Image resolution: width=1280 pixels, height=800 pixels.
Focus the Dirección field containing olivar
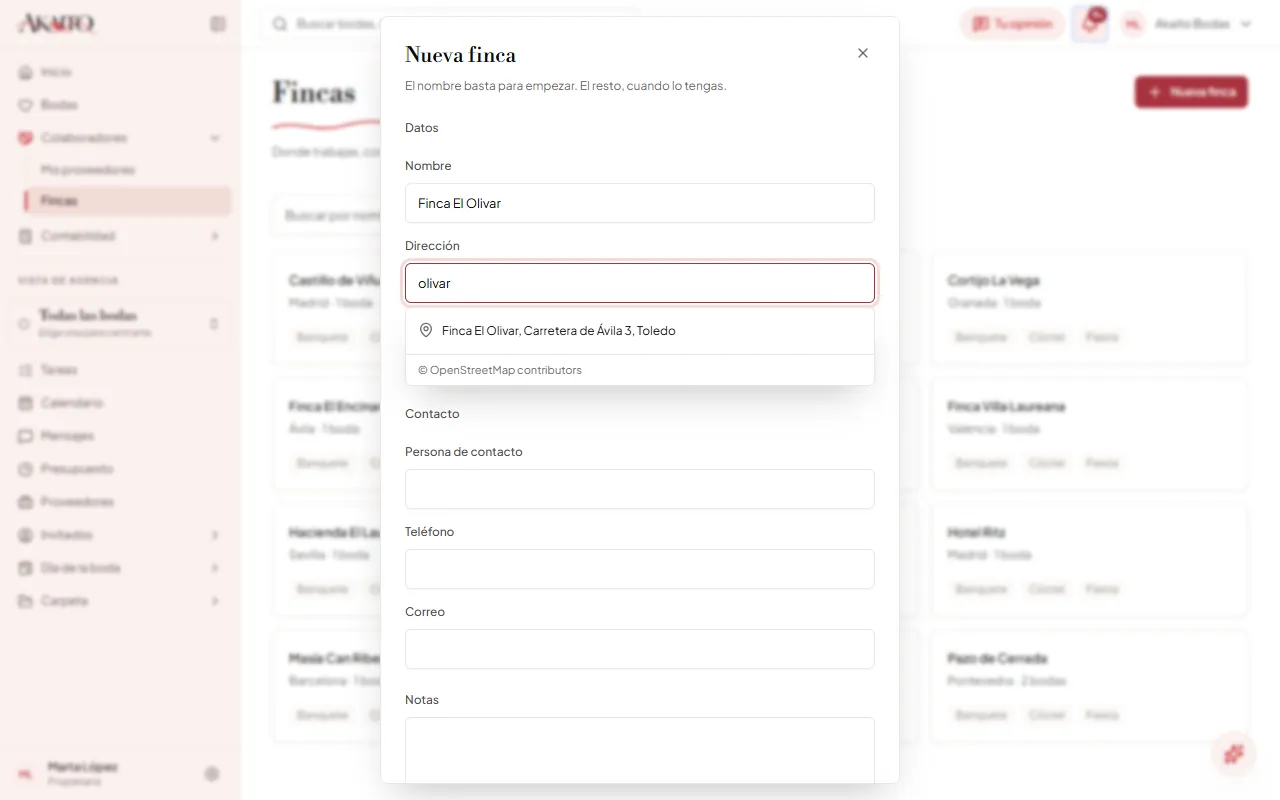tap(640, 283)
